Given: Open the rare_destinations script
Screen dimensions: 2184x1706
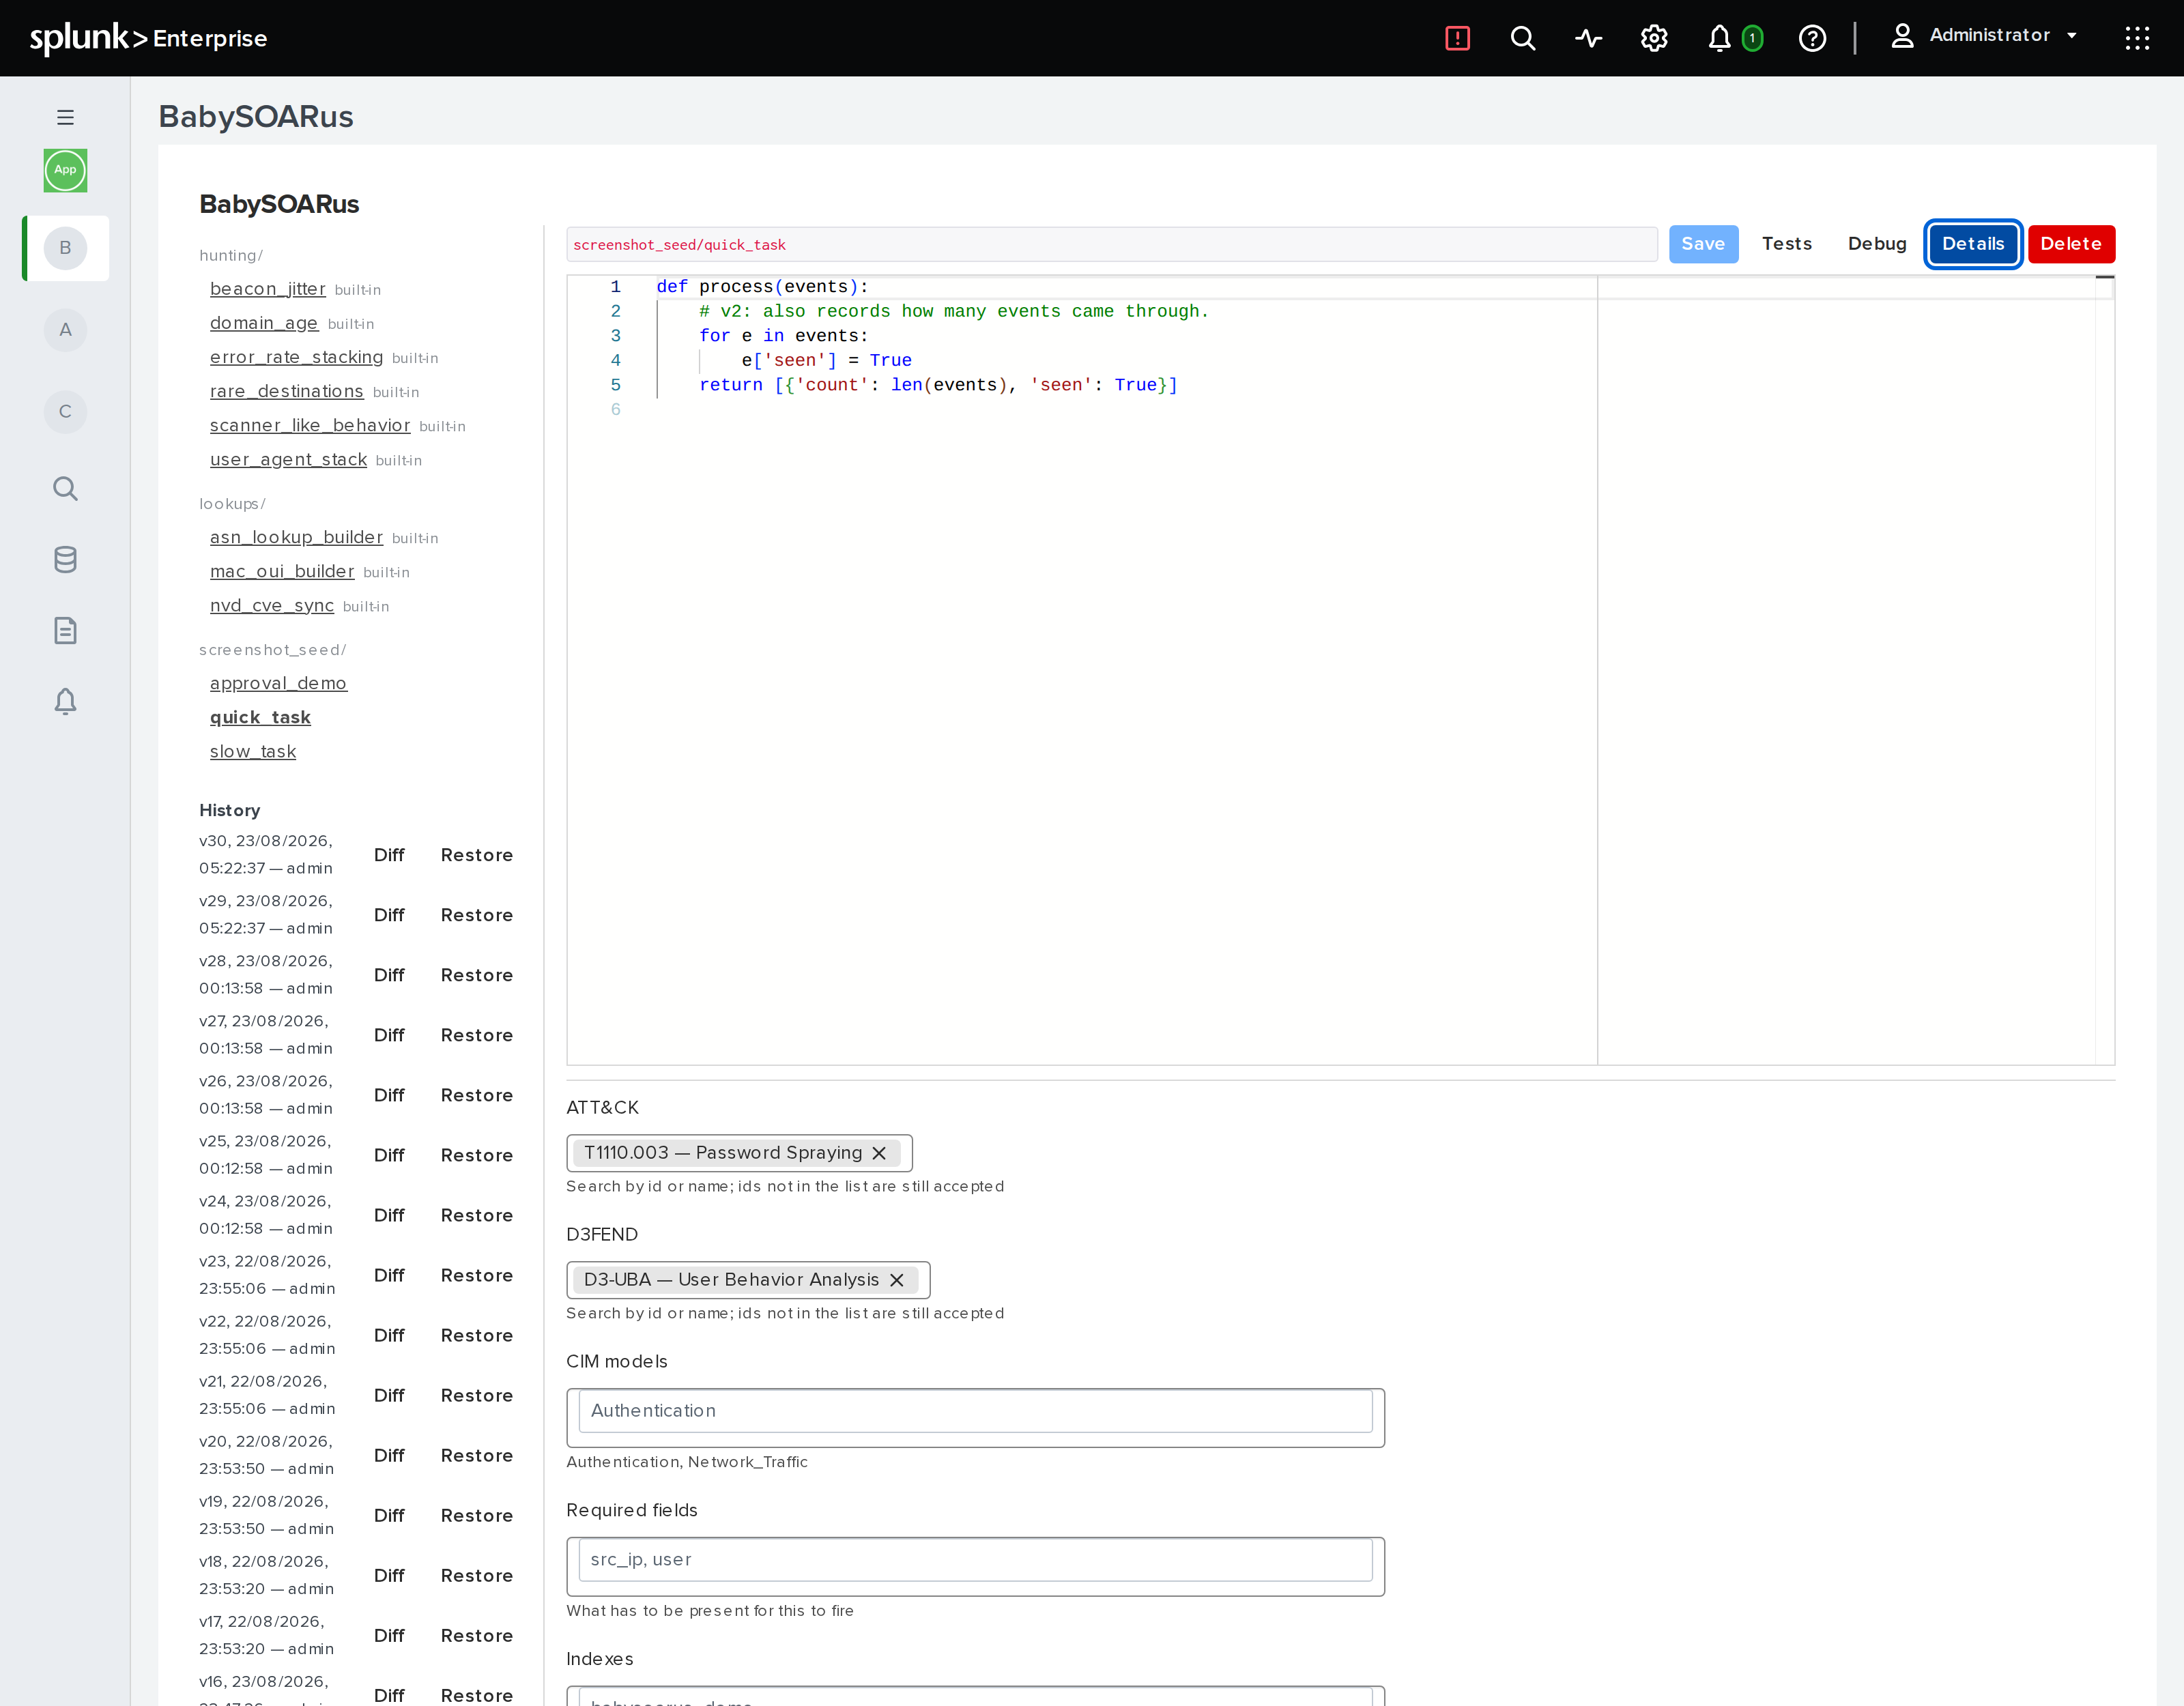Looking at the screenshot, I should click(x=286, y=391).
